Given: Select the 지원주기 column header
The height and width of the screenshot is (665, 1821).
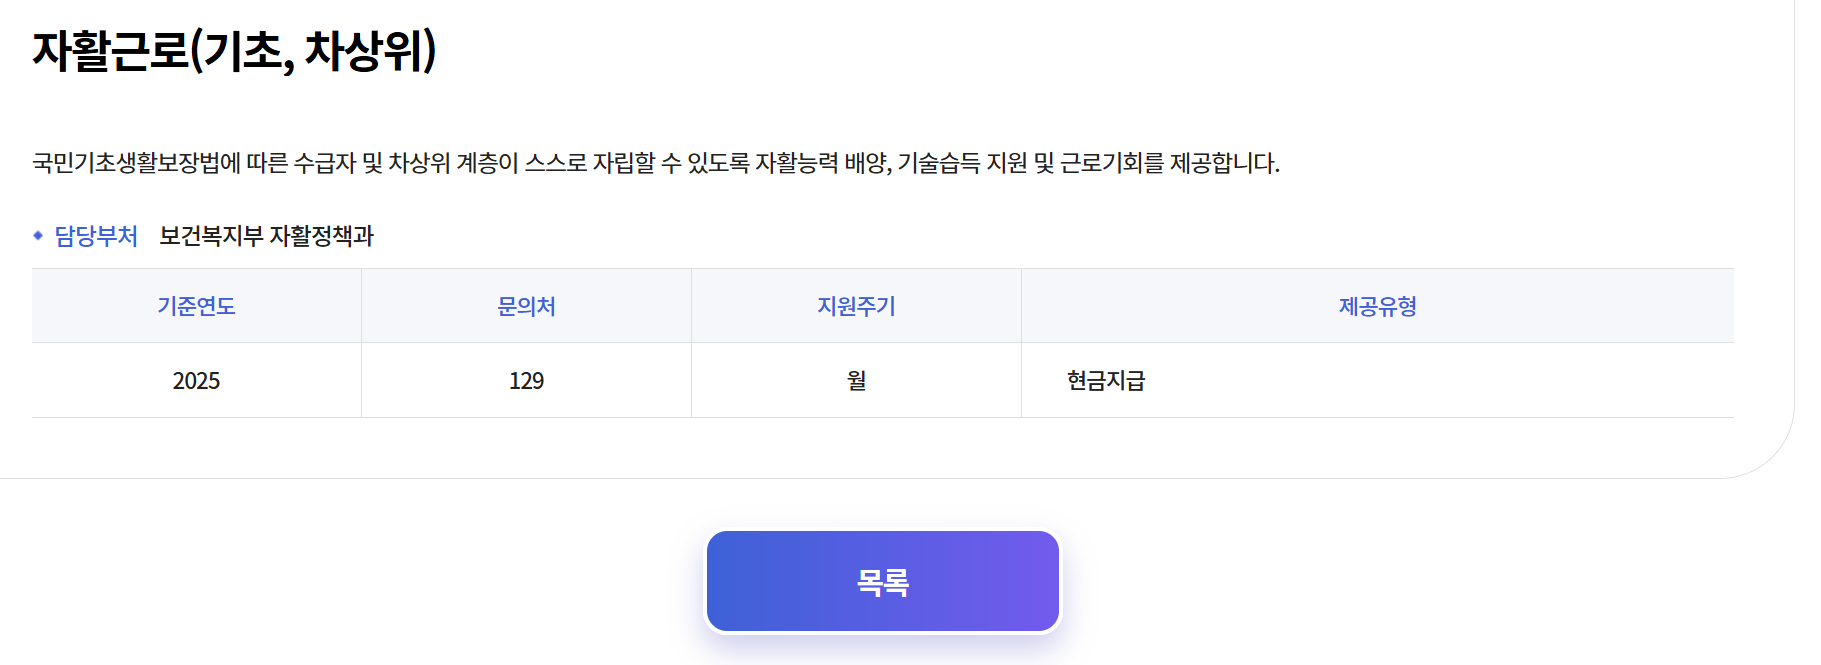Looking at the screenshot, I should pos(856,306).
